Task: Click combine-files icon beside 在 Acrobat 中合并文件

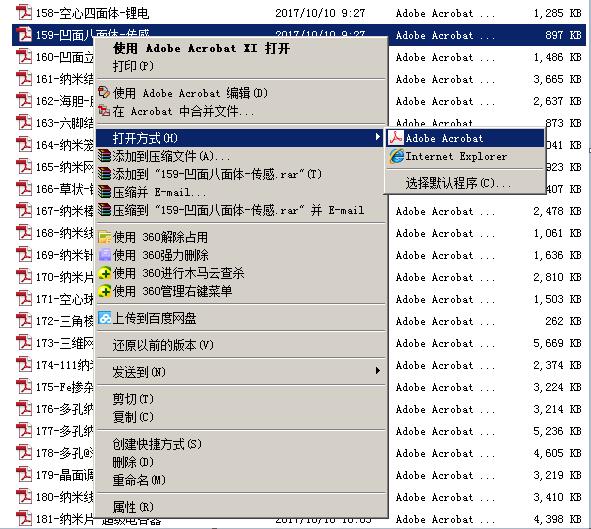Action: coord(104,111)
